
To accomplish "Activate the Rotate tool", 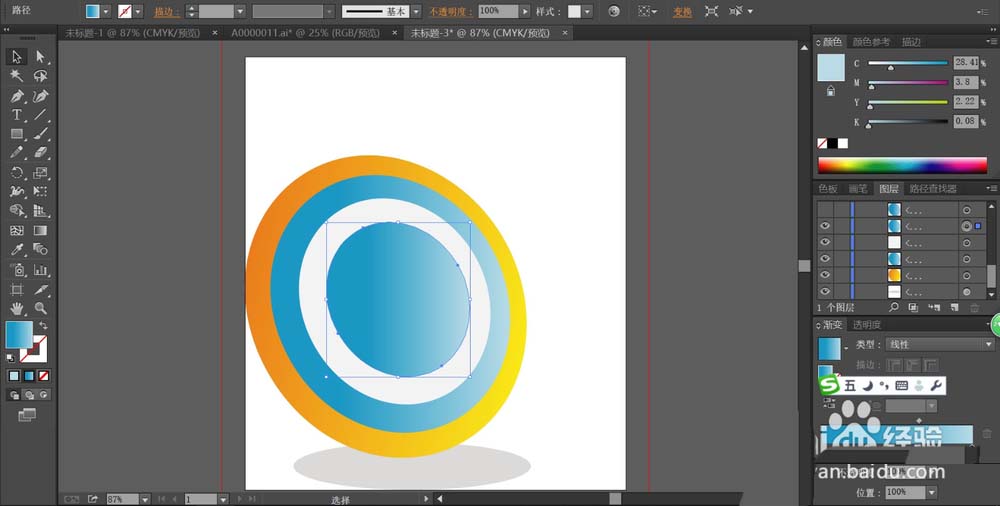I will pos(17,172).
